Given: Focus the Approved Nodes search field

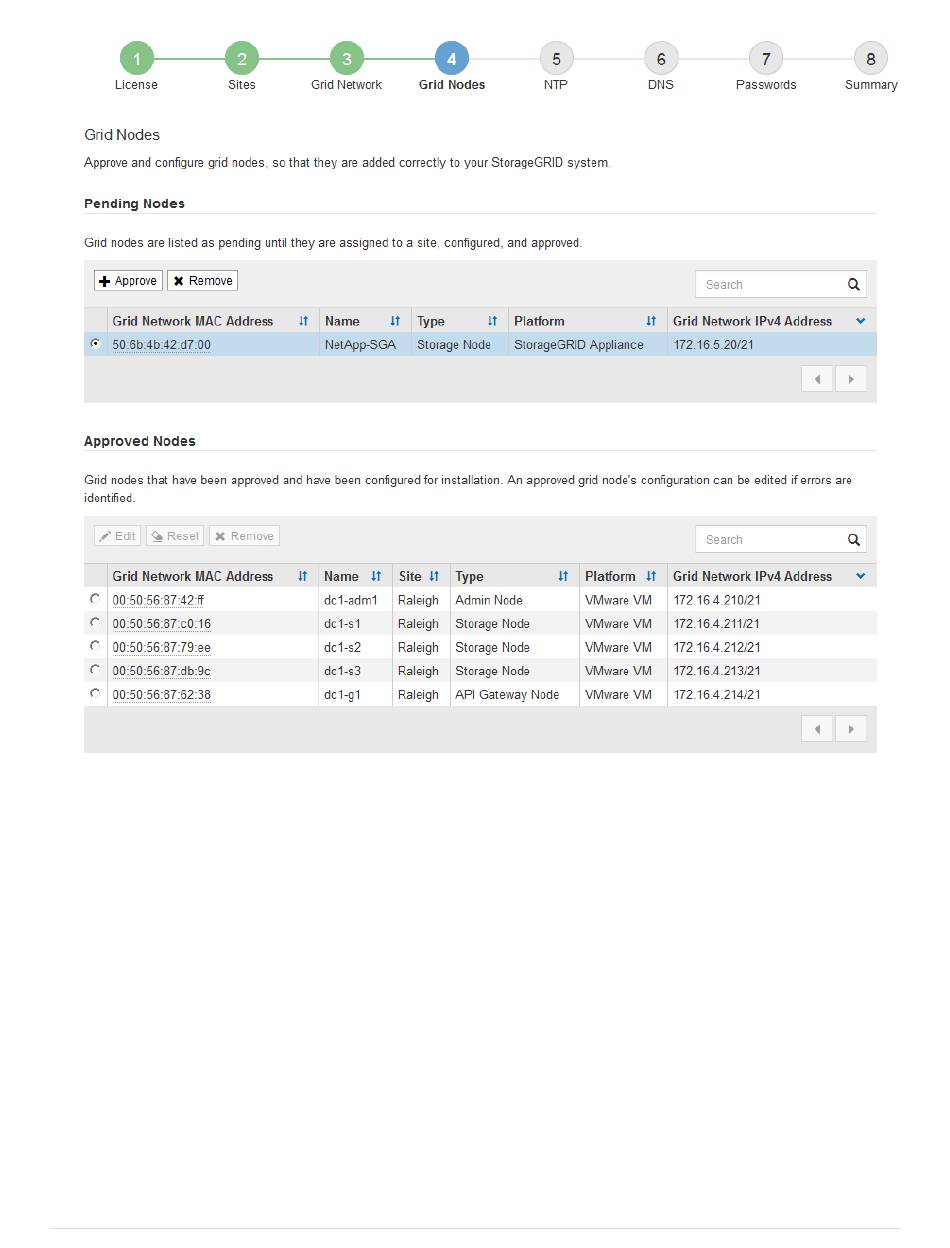Looking at the screenshot, I should [x=770, y=539].
